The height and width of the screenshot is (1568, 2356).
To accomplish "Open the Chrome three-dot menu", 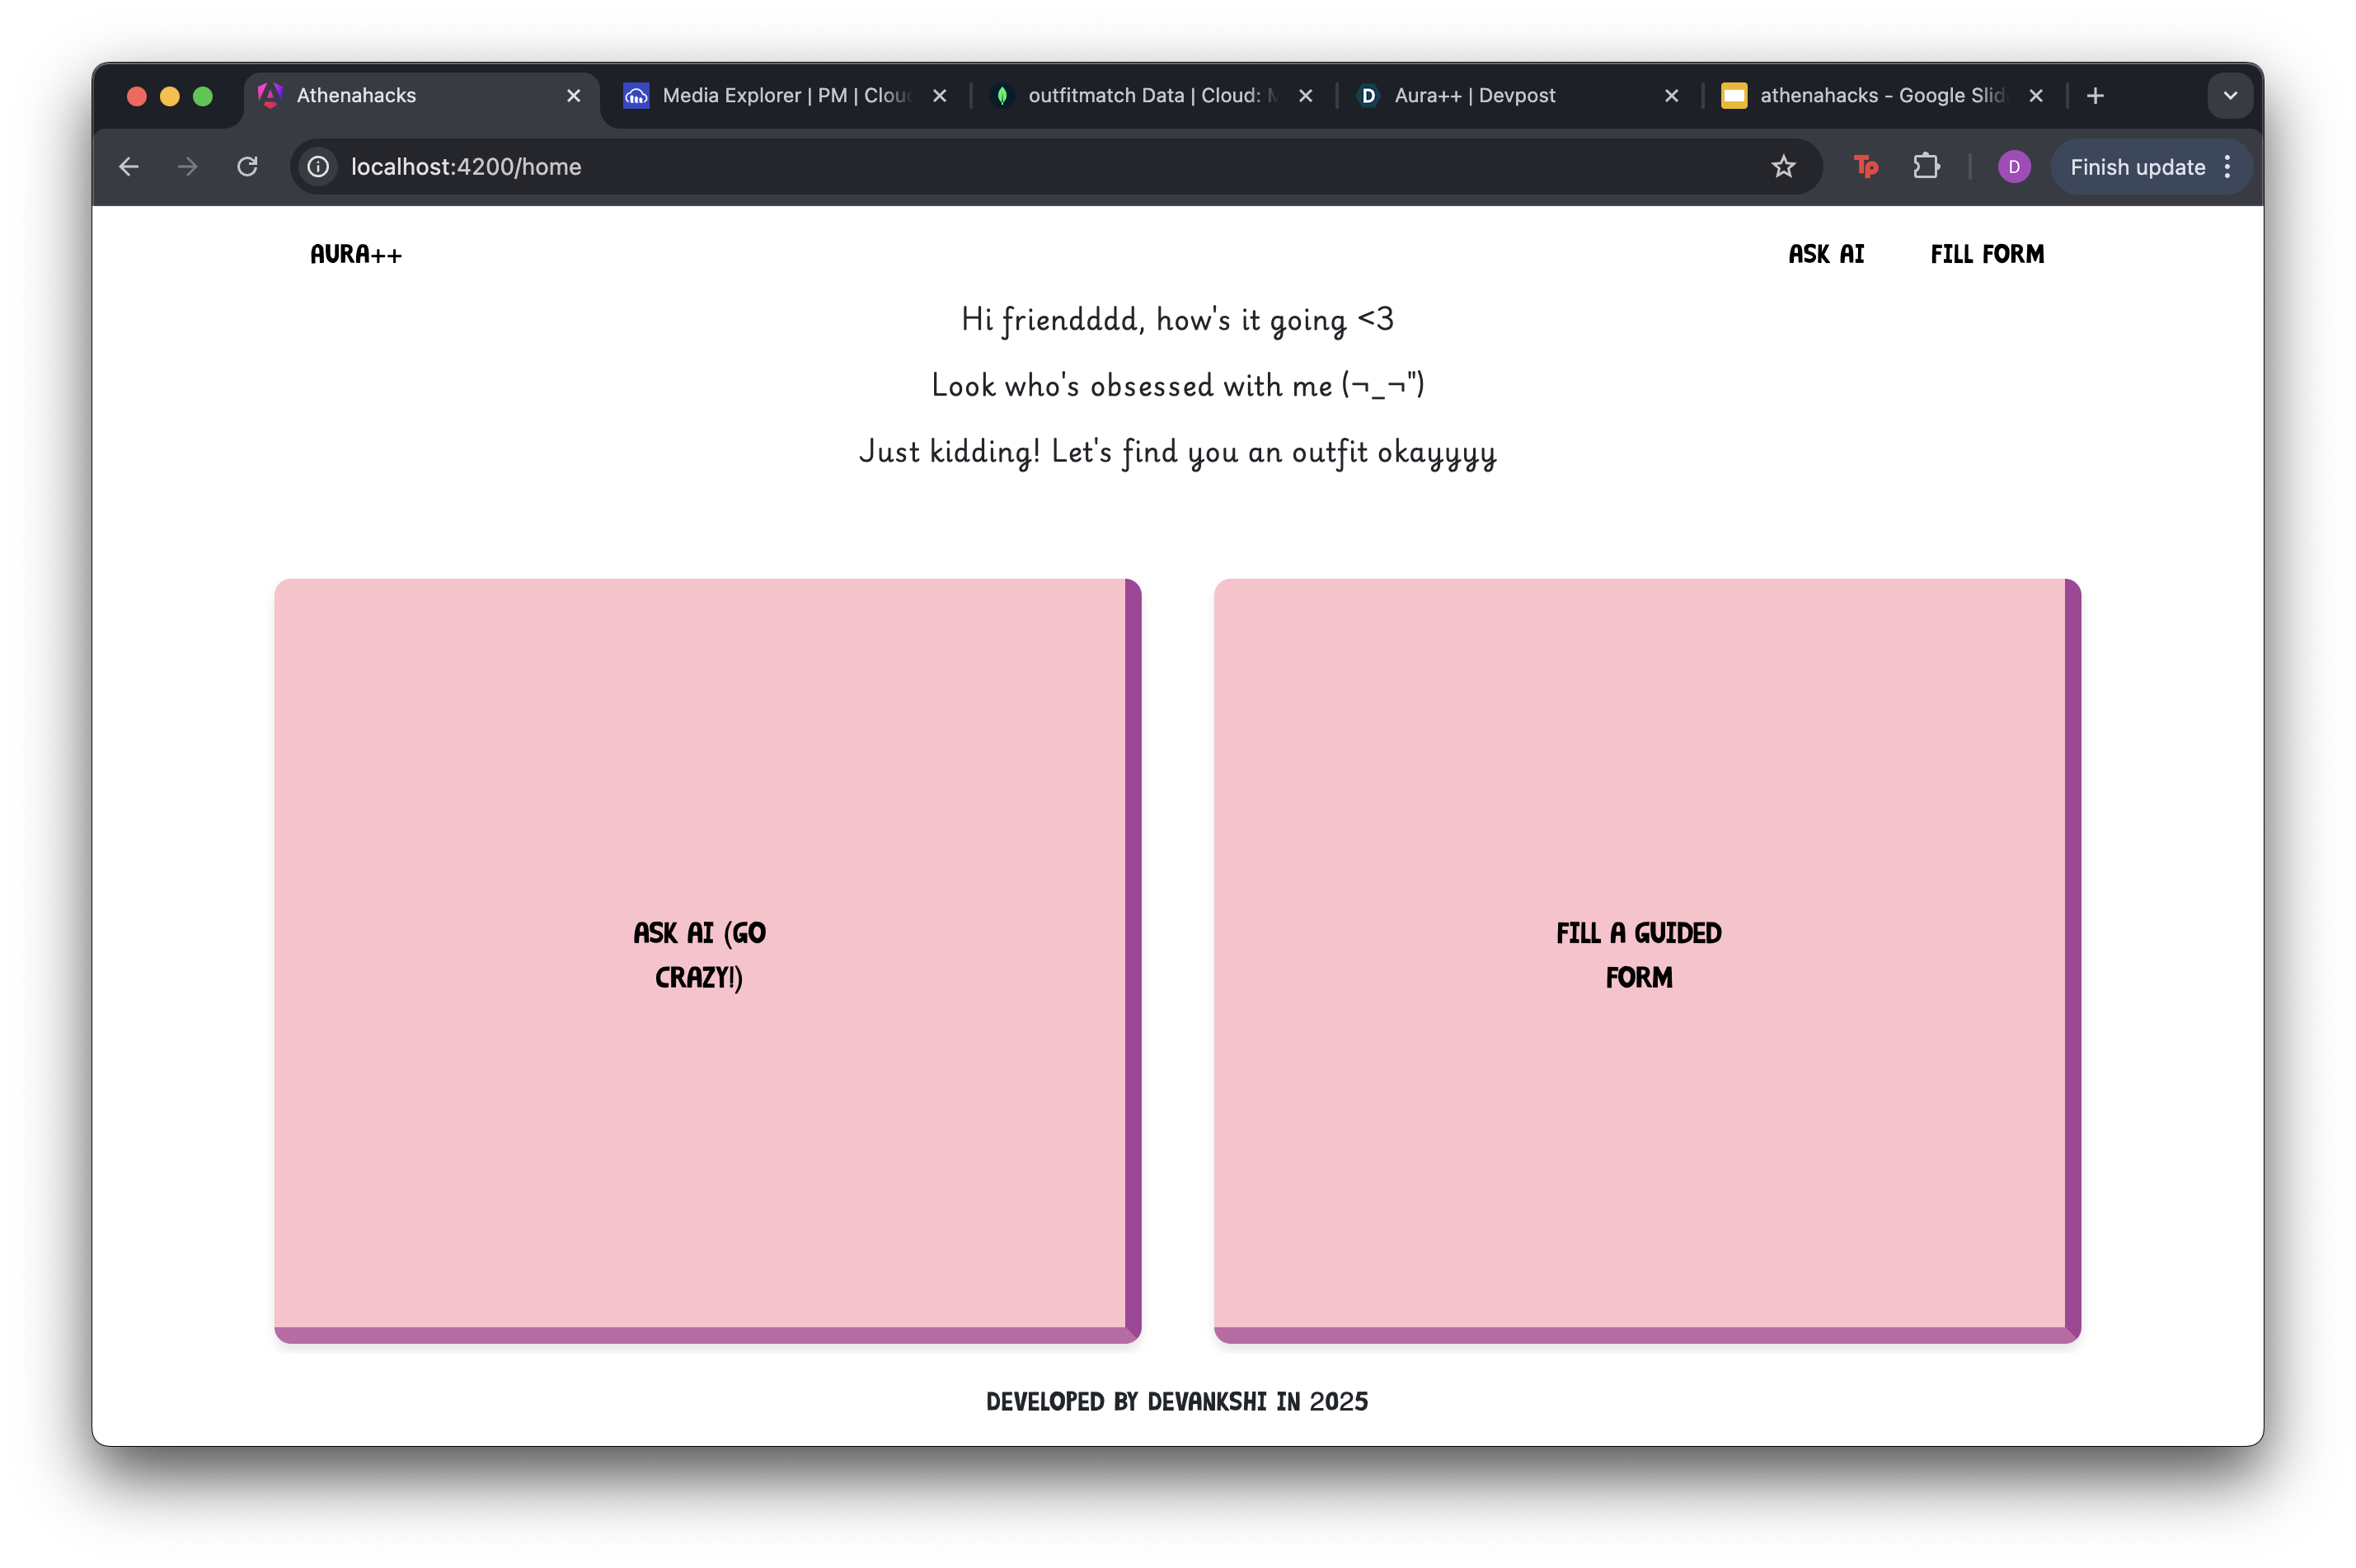I will (x=2227, y=167).
